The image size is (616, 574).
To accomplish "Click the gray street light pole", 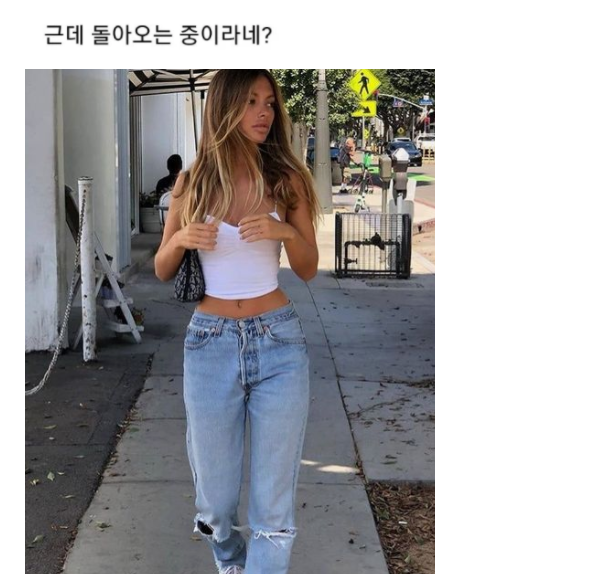I will (323, 141).
